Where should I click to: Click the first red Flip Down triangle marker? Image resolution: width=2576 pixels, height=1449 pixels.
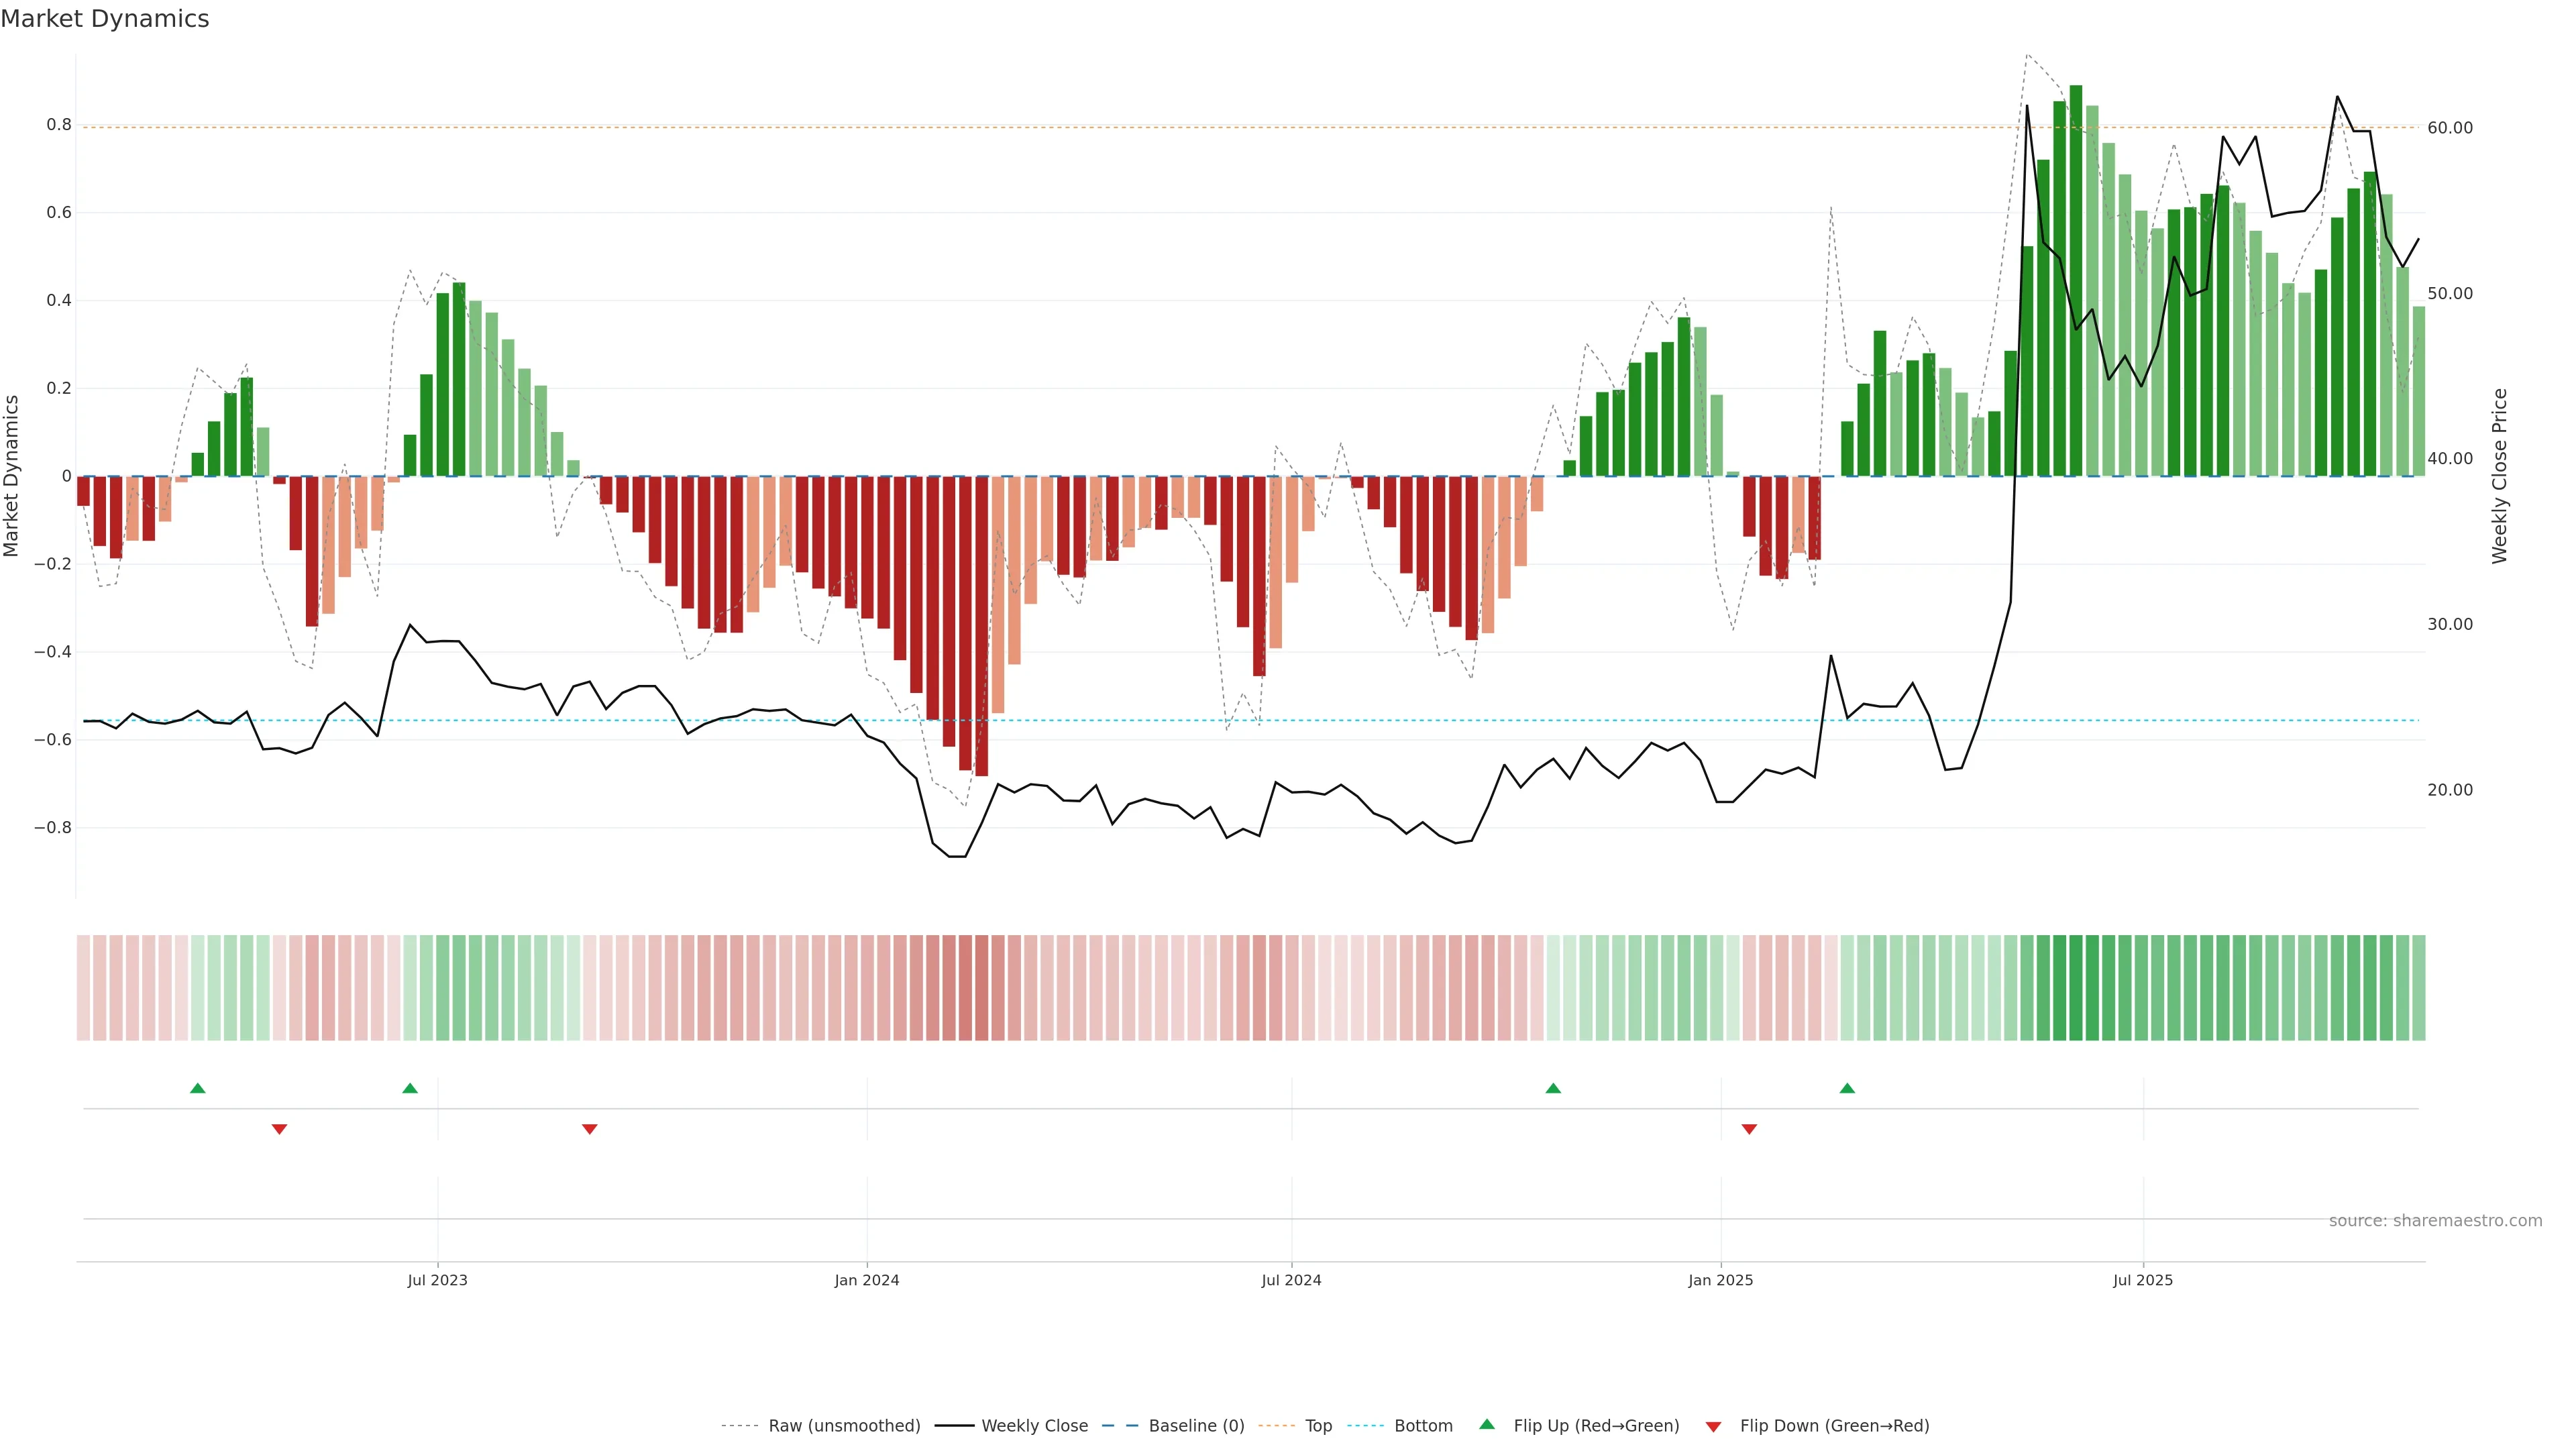(280, 1129)
